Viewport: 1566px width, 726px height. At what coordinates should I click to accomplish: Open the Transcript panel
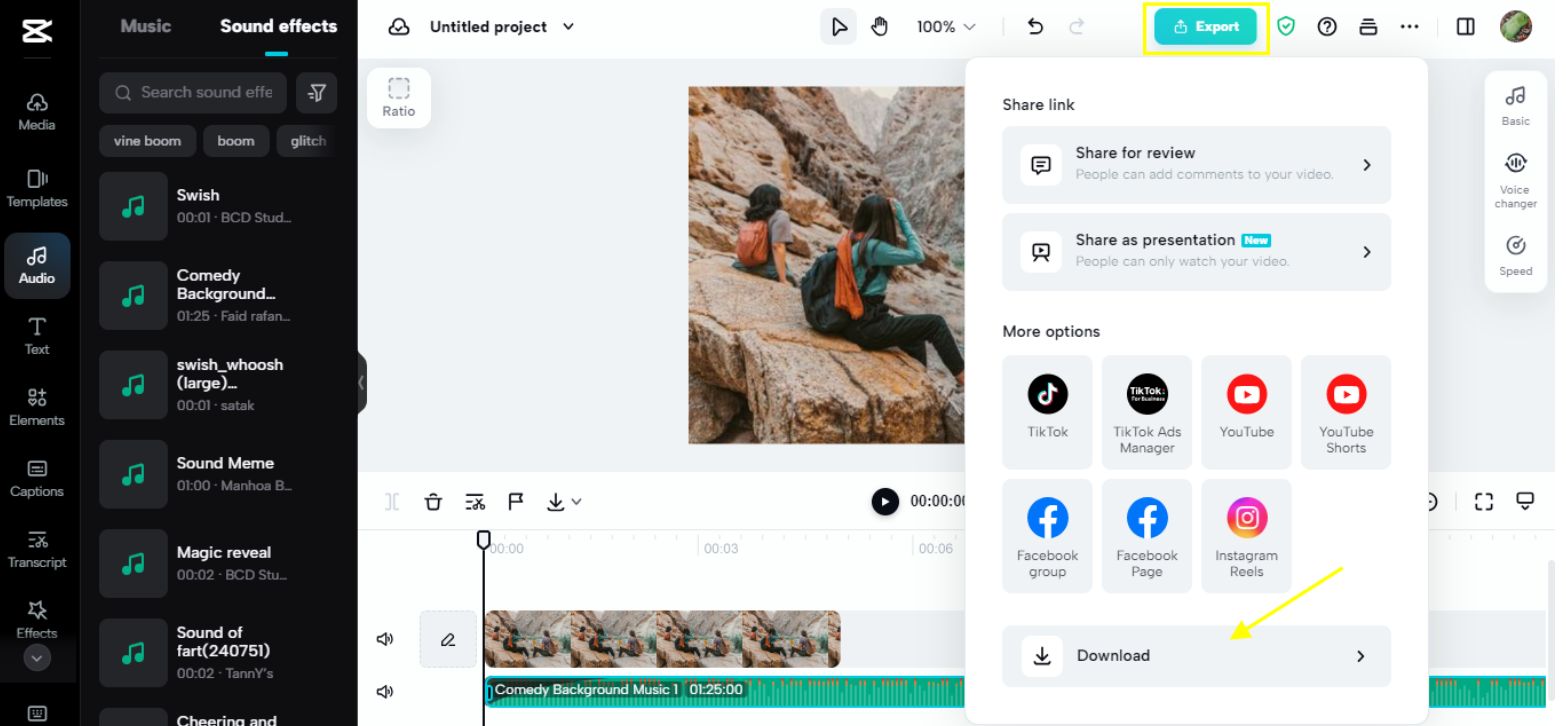tap(37, 549)
